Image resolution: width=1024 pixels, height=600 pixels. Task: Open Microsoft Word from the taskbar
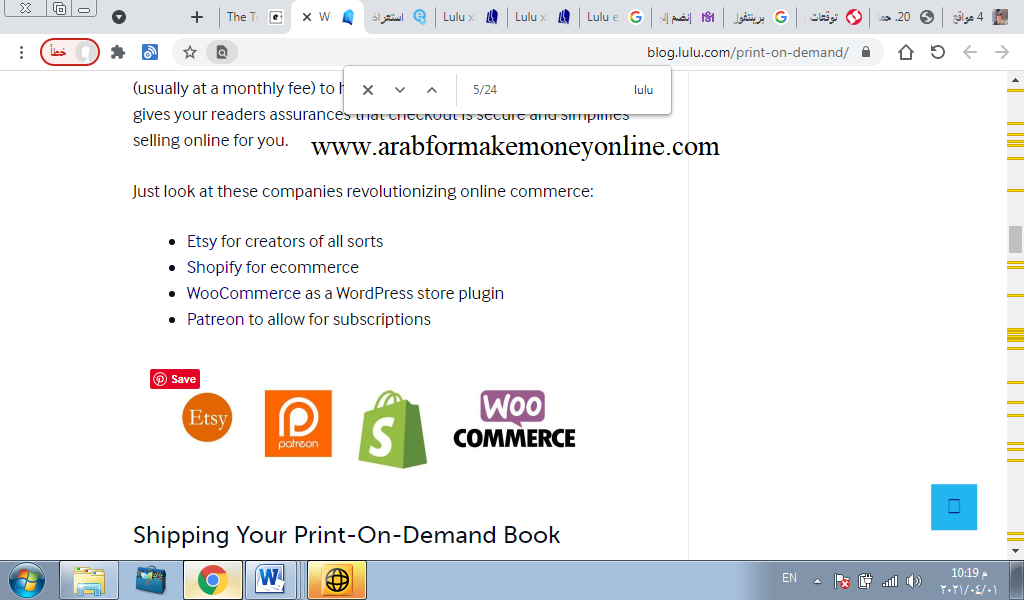[270, 580]
